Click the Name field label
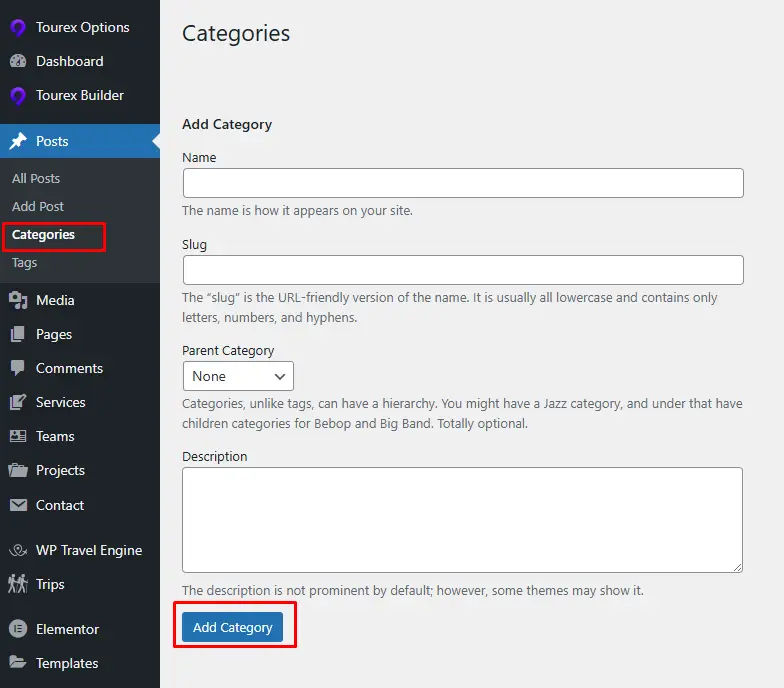The height and width of the screenshot is (688, 784). [200, 158]
